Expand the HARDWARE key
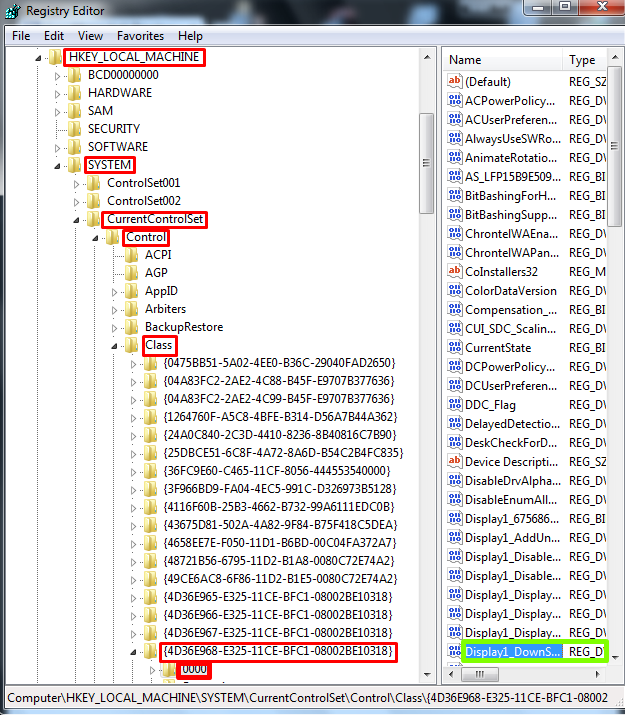This screenshot has height=715, width=625. pyautogui.click(x=57, y=94)
